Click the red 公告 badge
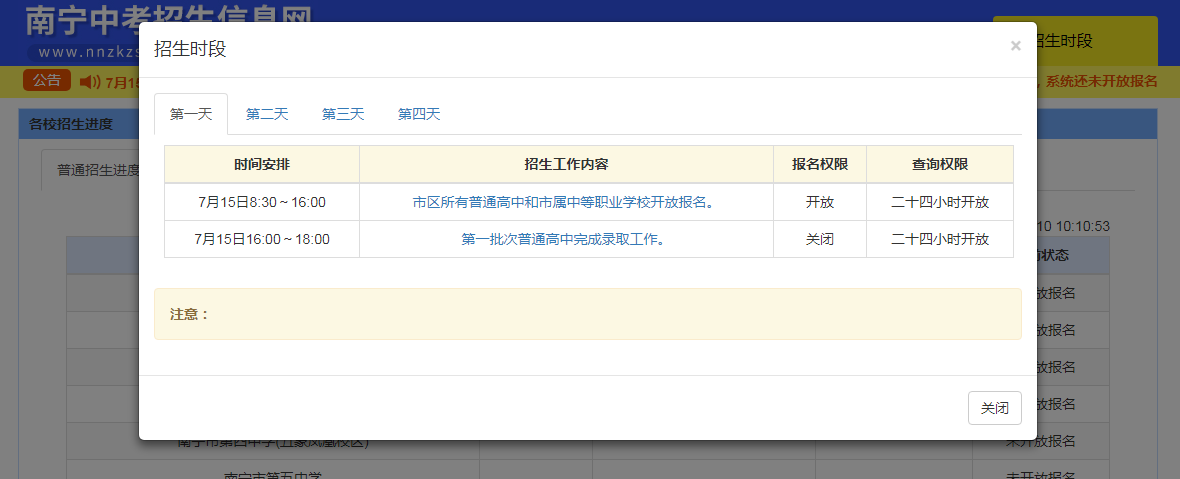The image size is (1180, 479). (x=47, y=81)
